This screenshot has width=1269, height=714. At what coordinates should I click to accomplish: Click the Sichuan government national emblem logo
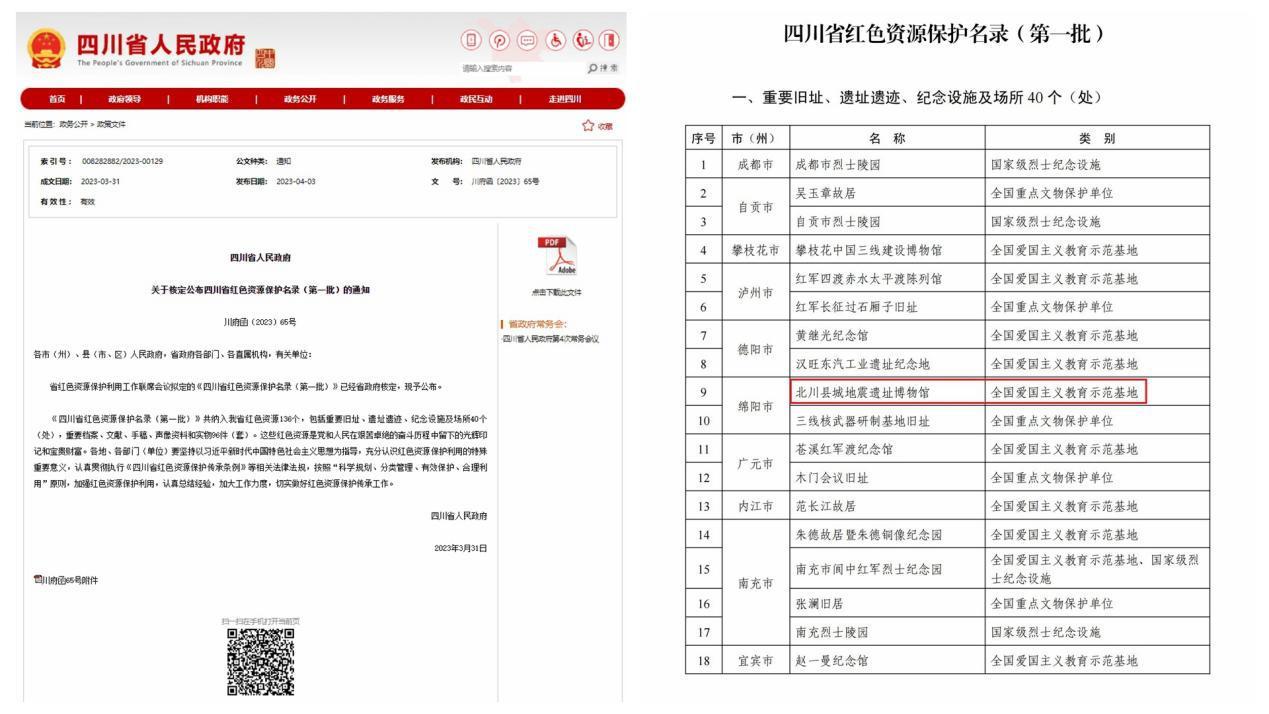coord(42,48)
